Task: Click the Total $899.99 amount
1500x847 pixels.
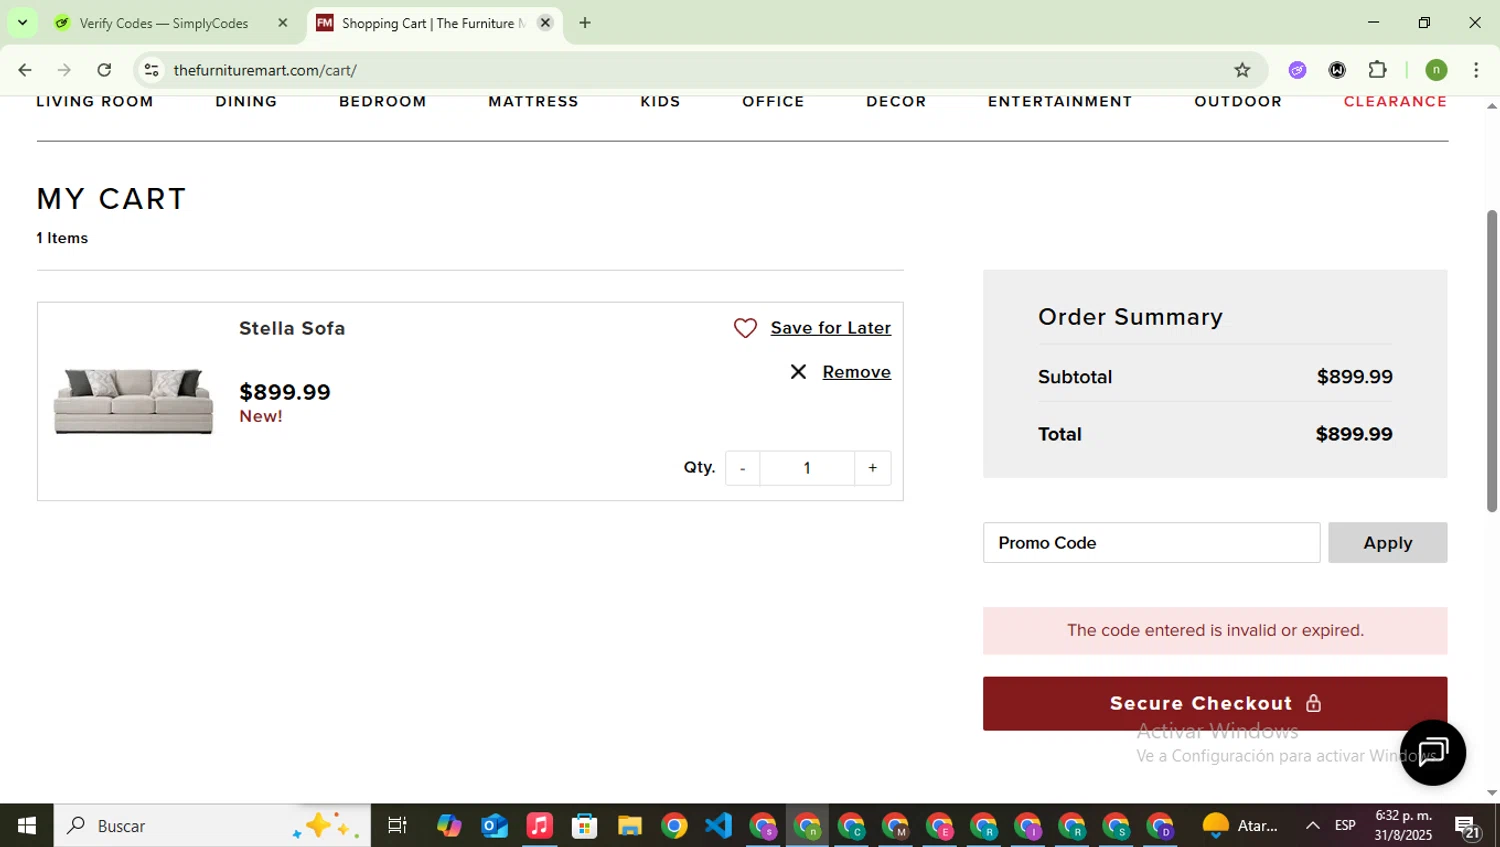Action: coord(1353,434)
